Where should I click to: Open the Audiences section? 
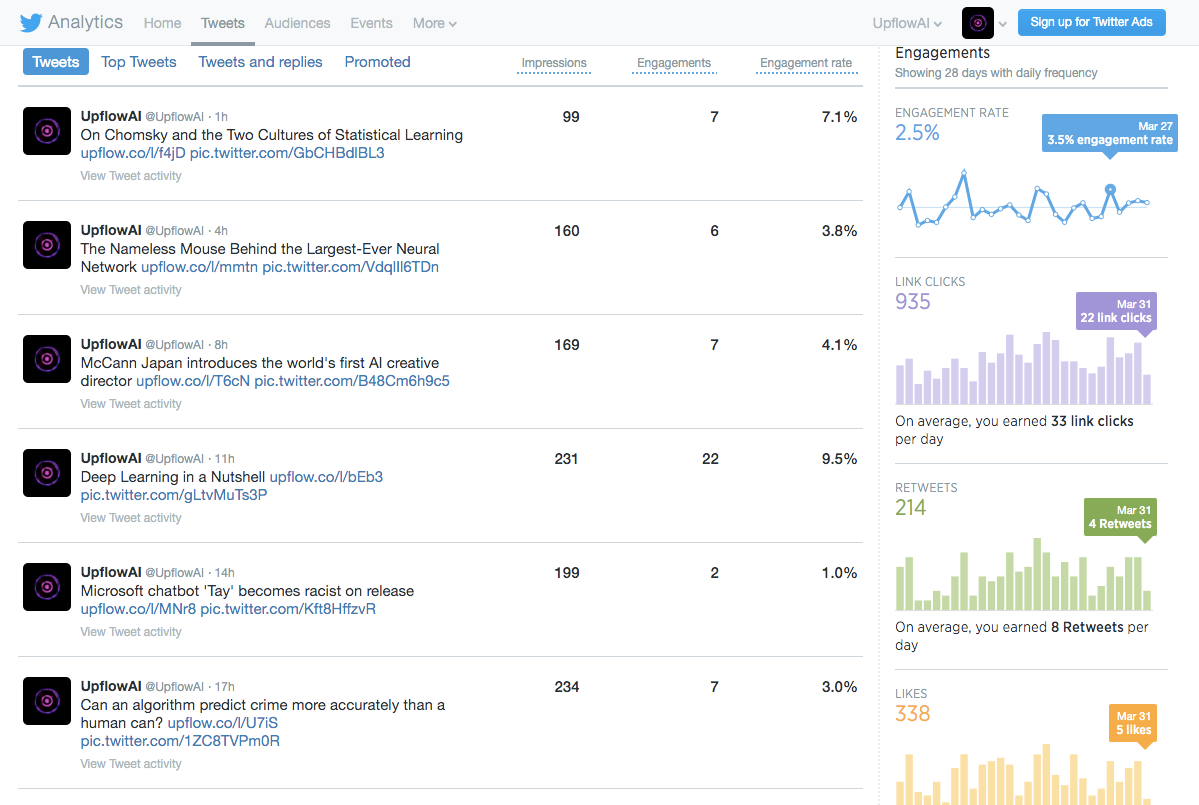coord(297,24)
